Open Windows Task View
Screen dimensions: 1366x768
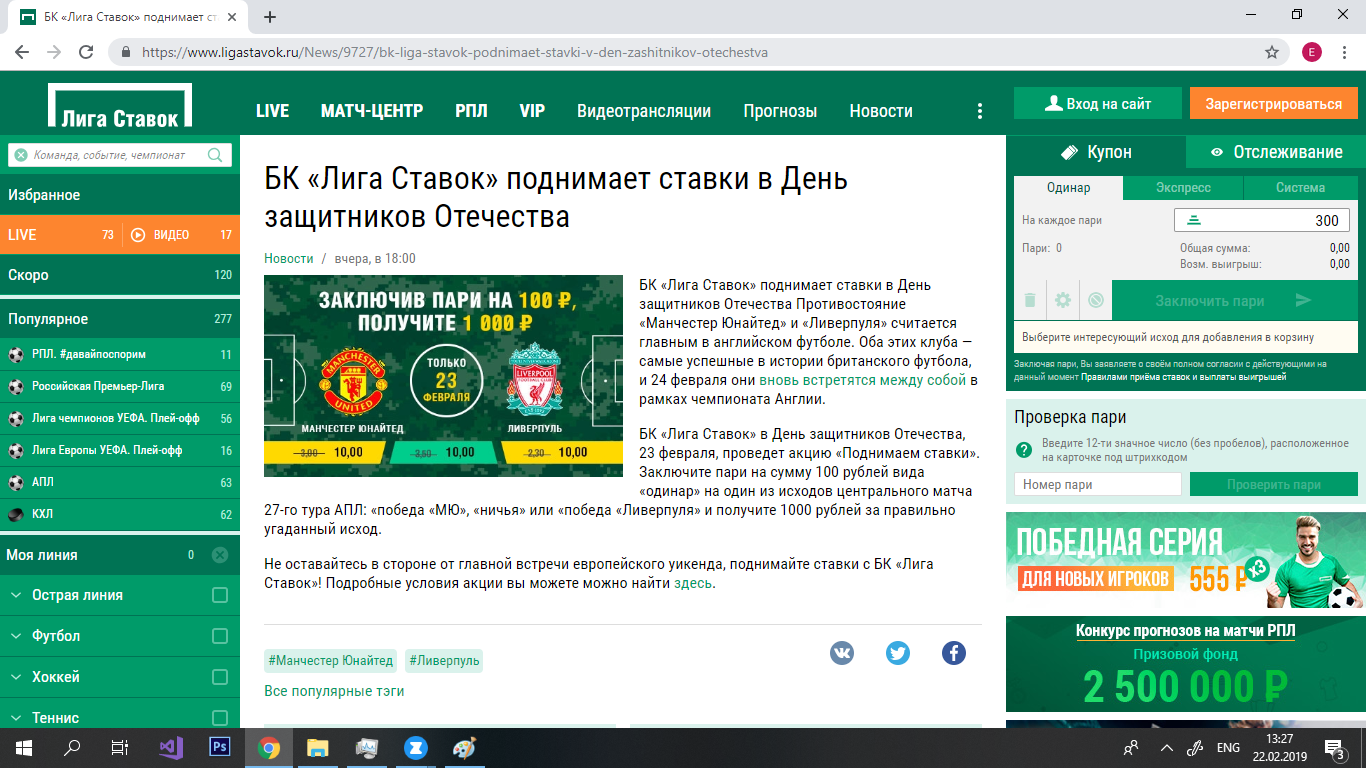point(120,747)
